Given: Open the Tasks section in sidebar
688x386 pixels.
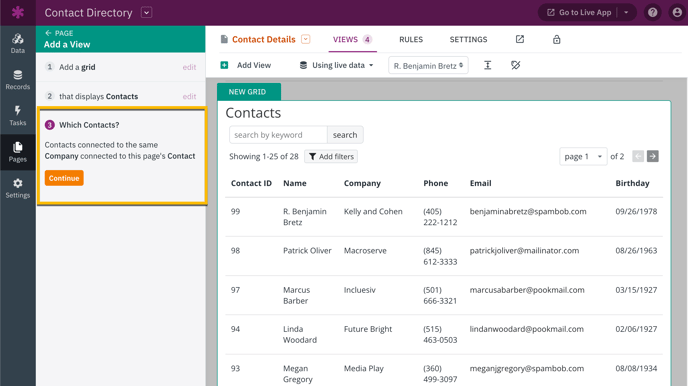Looking at the screenshot, I should point(18,116).
